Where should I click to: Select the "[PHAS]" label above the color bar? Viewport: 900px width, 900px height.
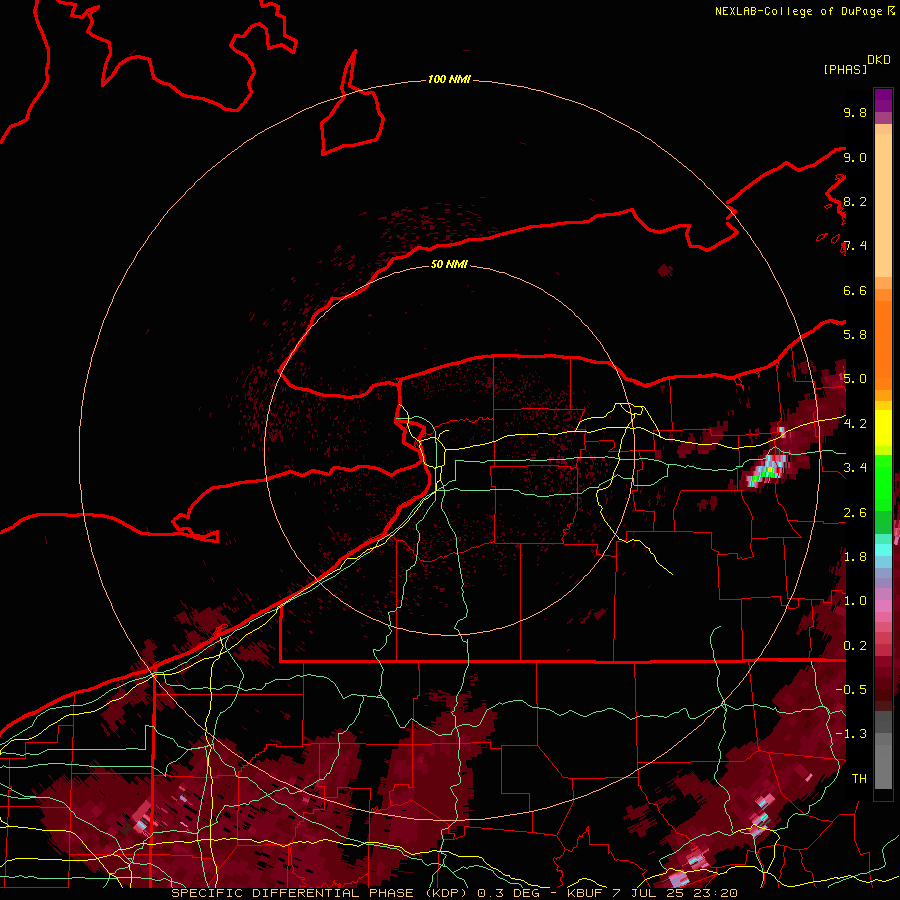point(845,69)
